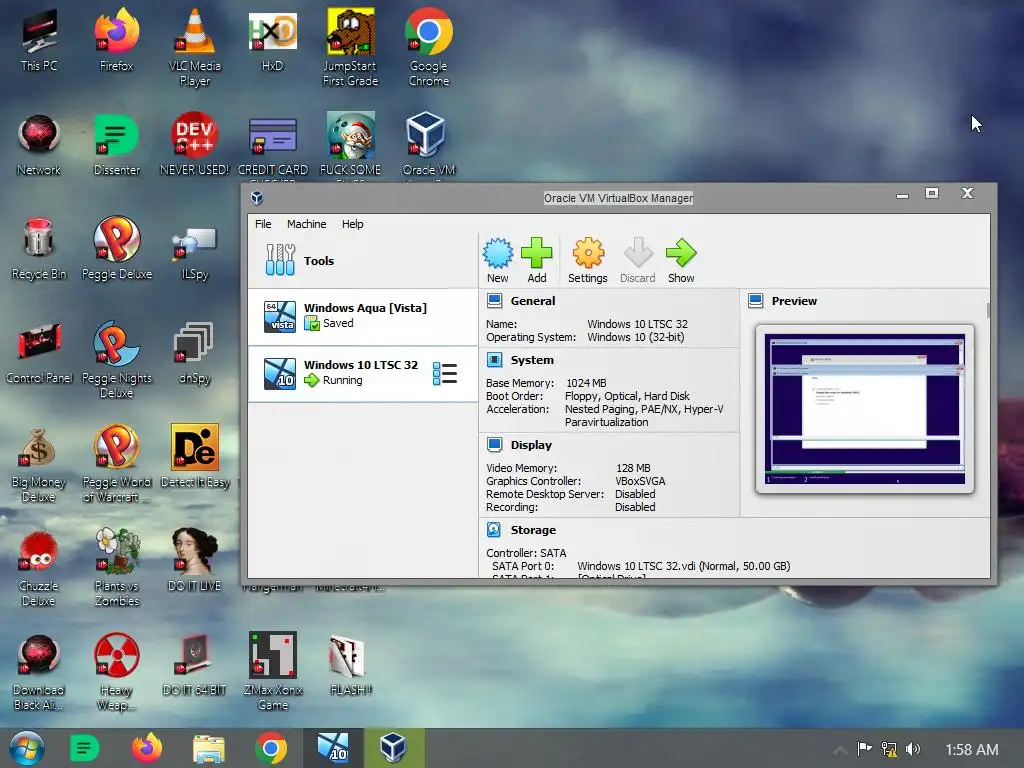This screenshot has height=768, width=1024.
Task: Select the Download Black Ali... desktop icon
Action: (39, 672)
